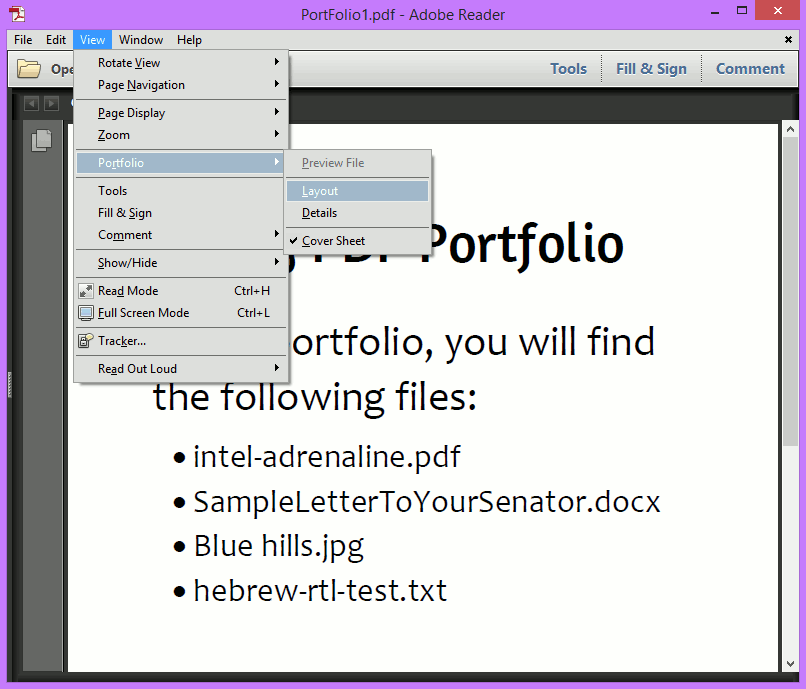Image resolution: width=806 pixels, height=689 pixels.
Task: Select Portfolio in the View menu
Action: point(181,162)
